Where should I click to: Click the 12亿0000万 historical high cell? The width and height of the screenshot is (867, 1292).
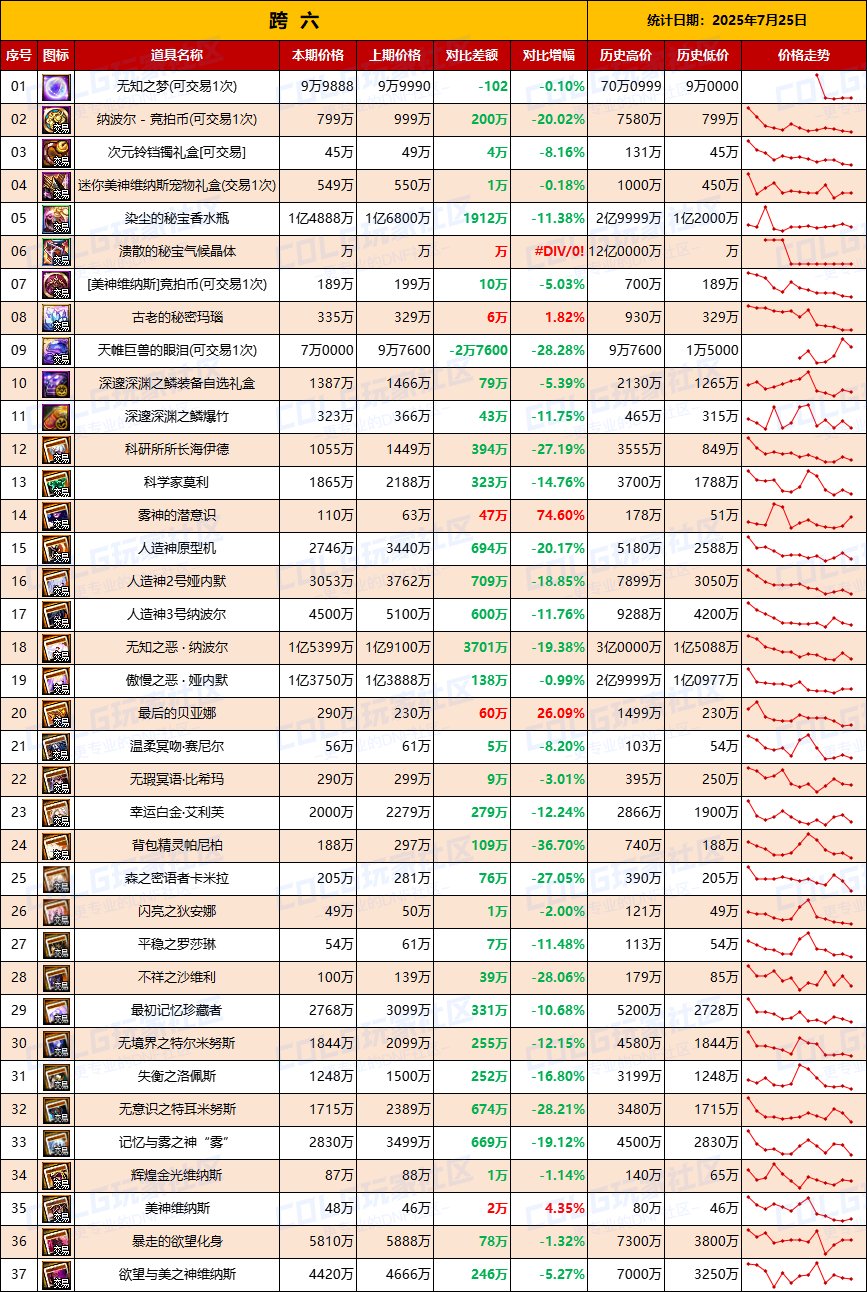click(626, 252)
